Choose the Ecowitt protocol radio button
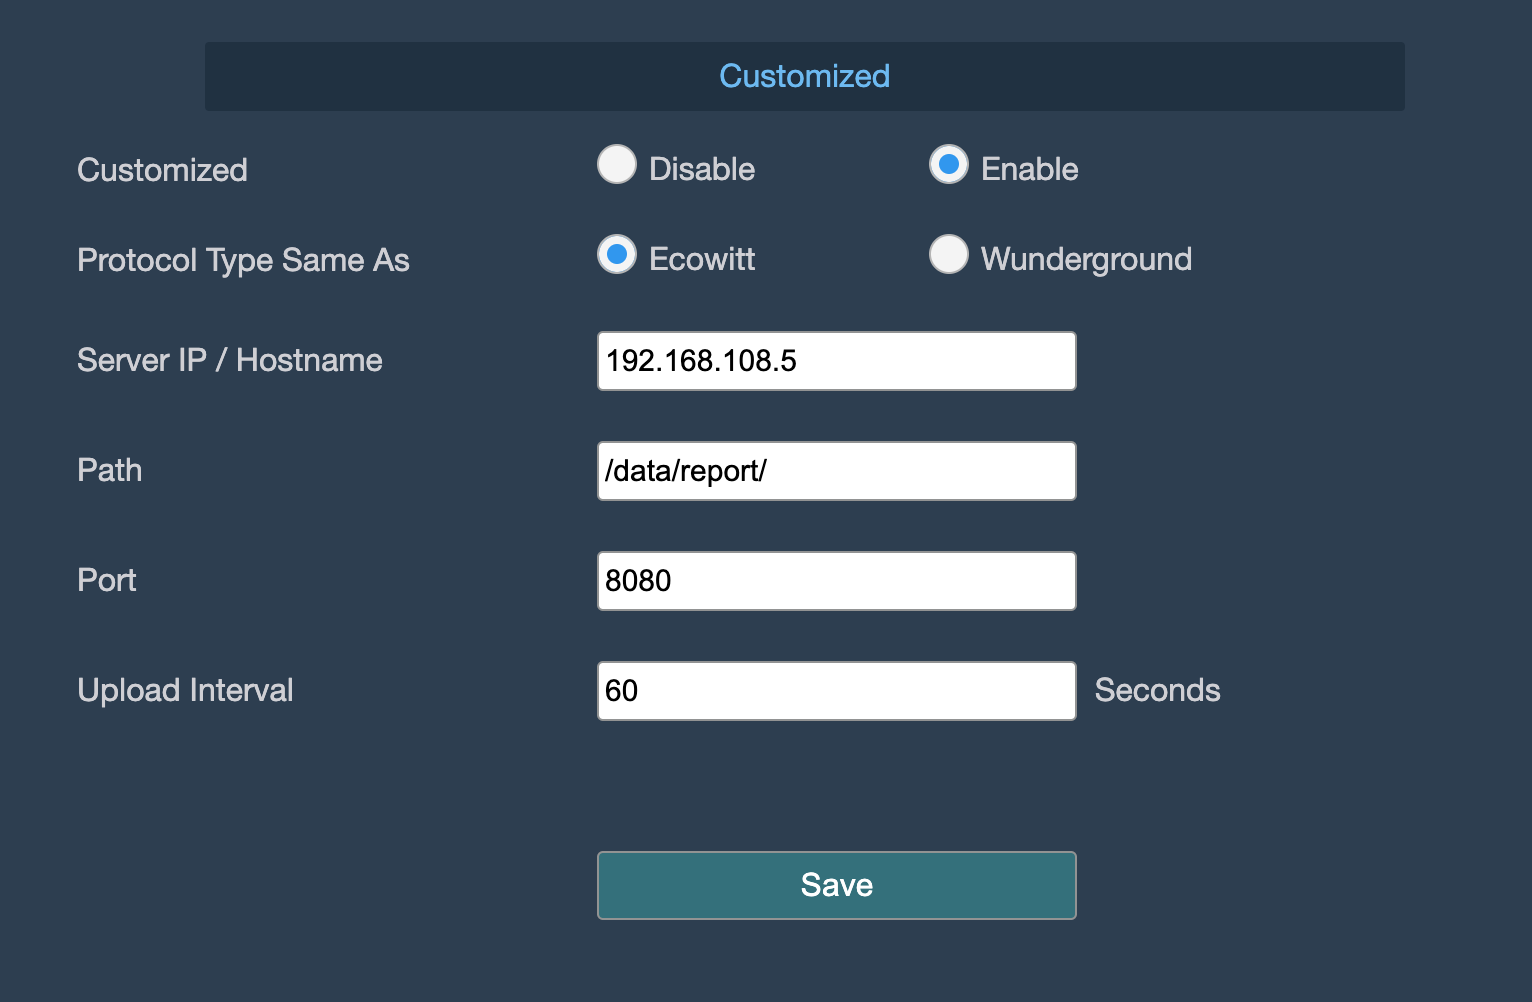 pyautogui.click(x=617, y=254)
